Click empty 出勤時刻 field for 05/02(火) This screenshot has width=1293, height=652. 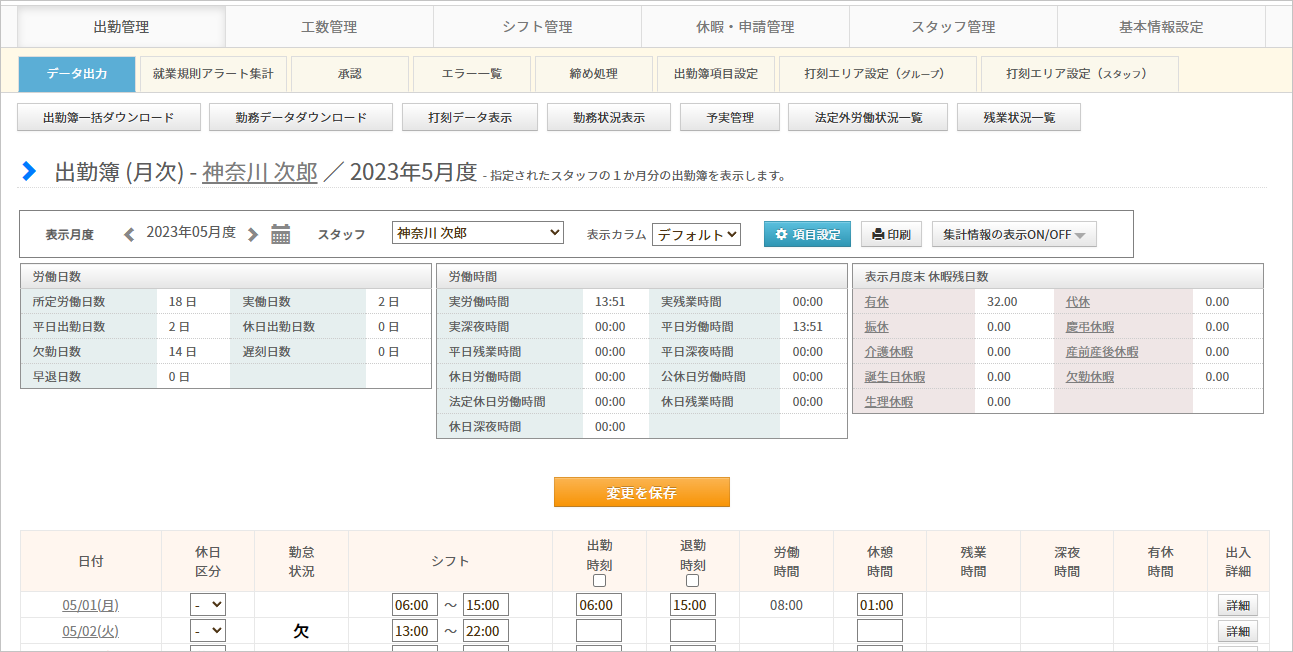pyautogui.click(x=599, y=631)
